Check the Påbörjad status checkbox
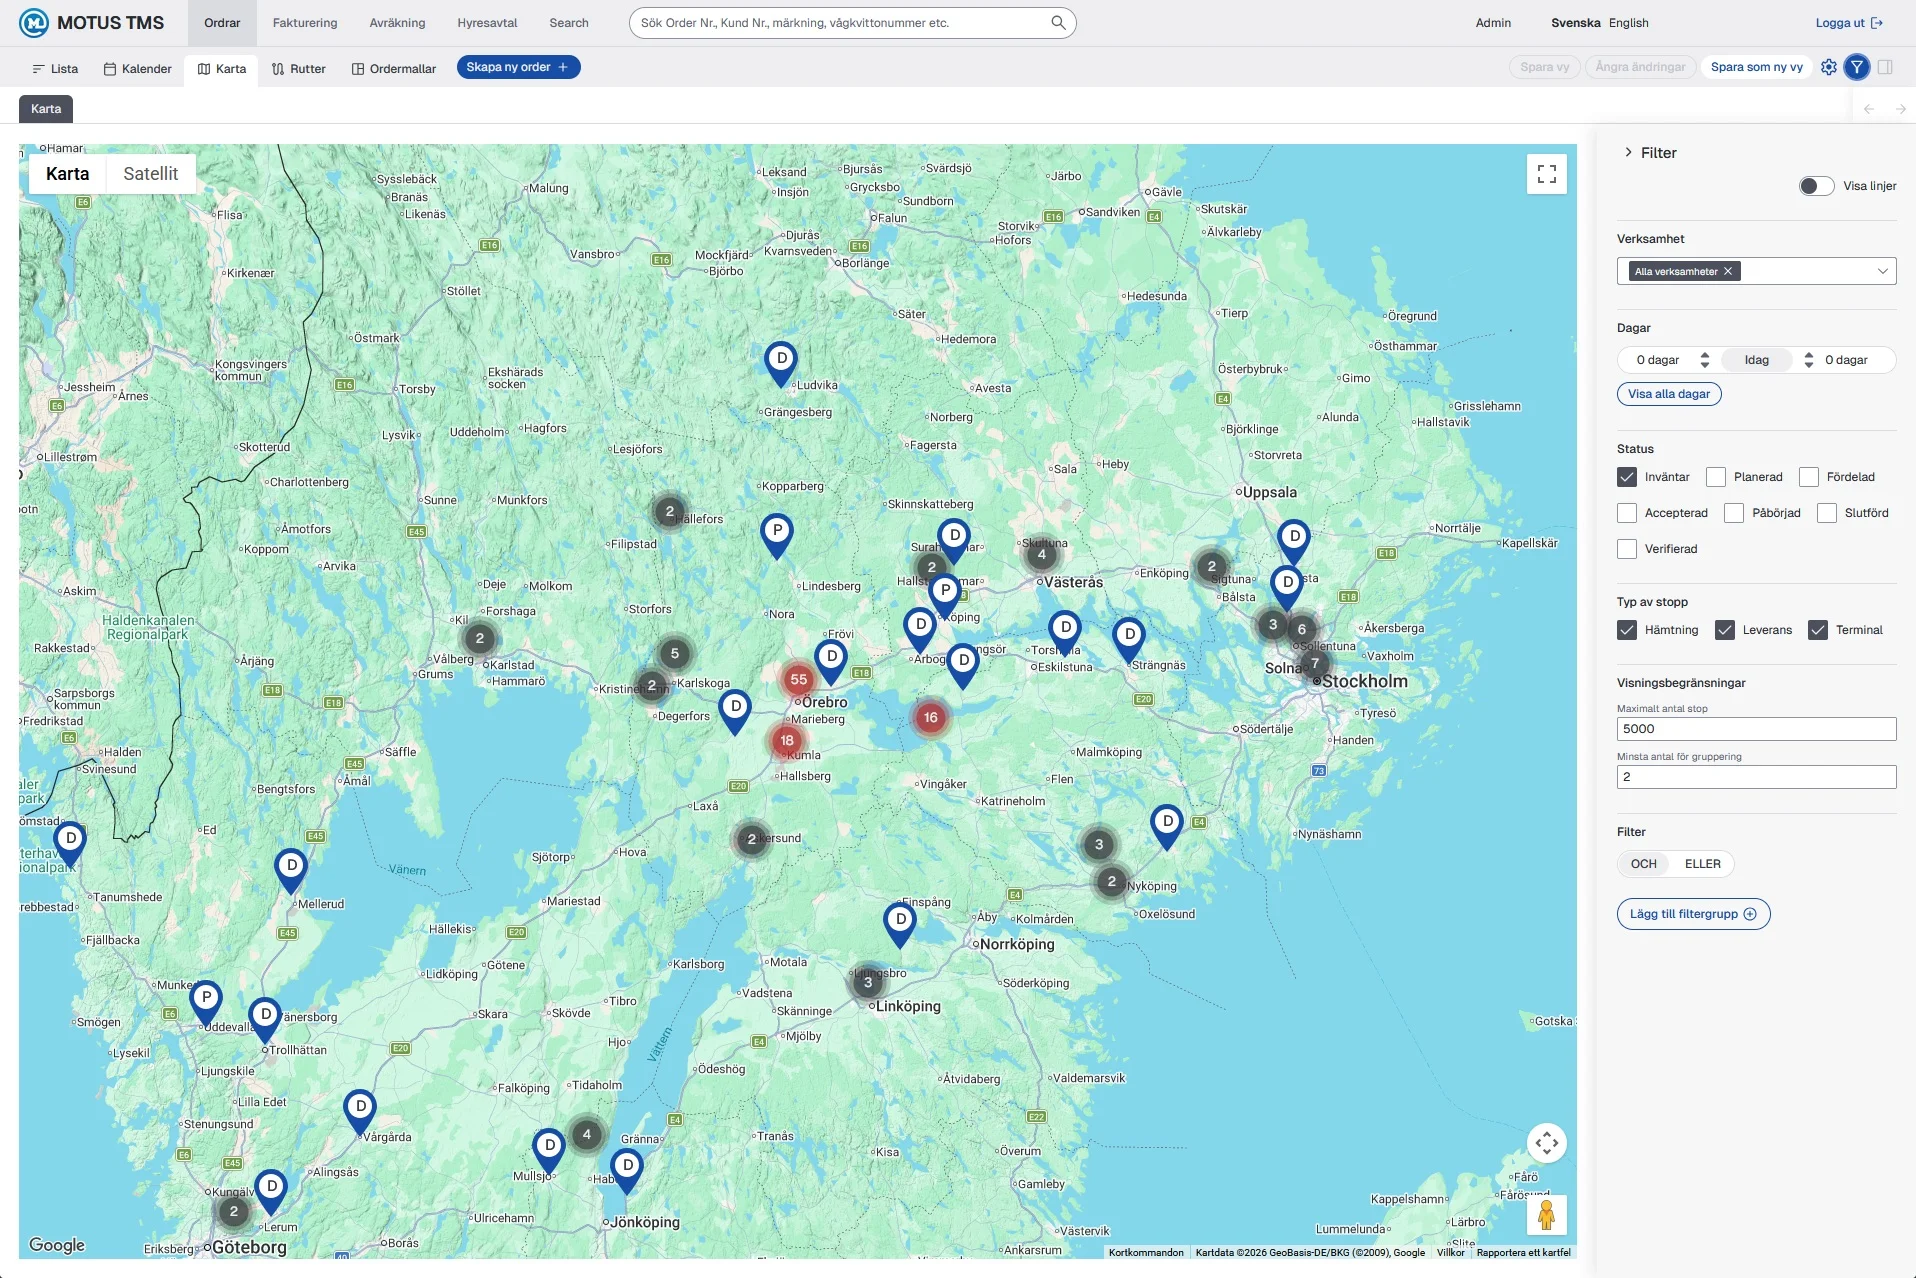1916x1278 pixels. [x=1734, y=513]
